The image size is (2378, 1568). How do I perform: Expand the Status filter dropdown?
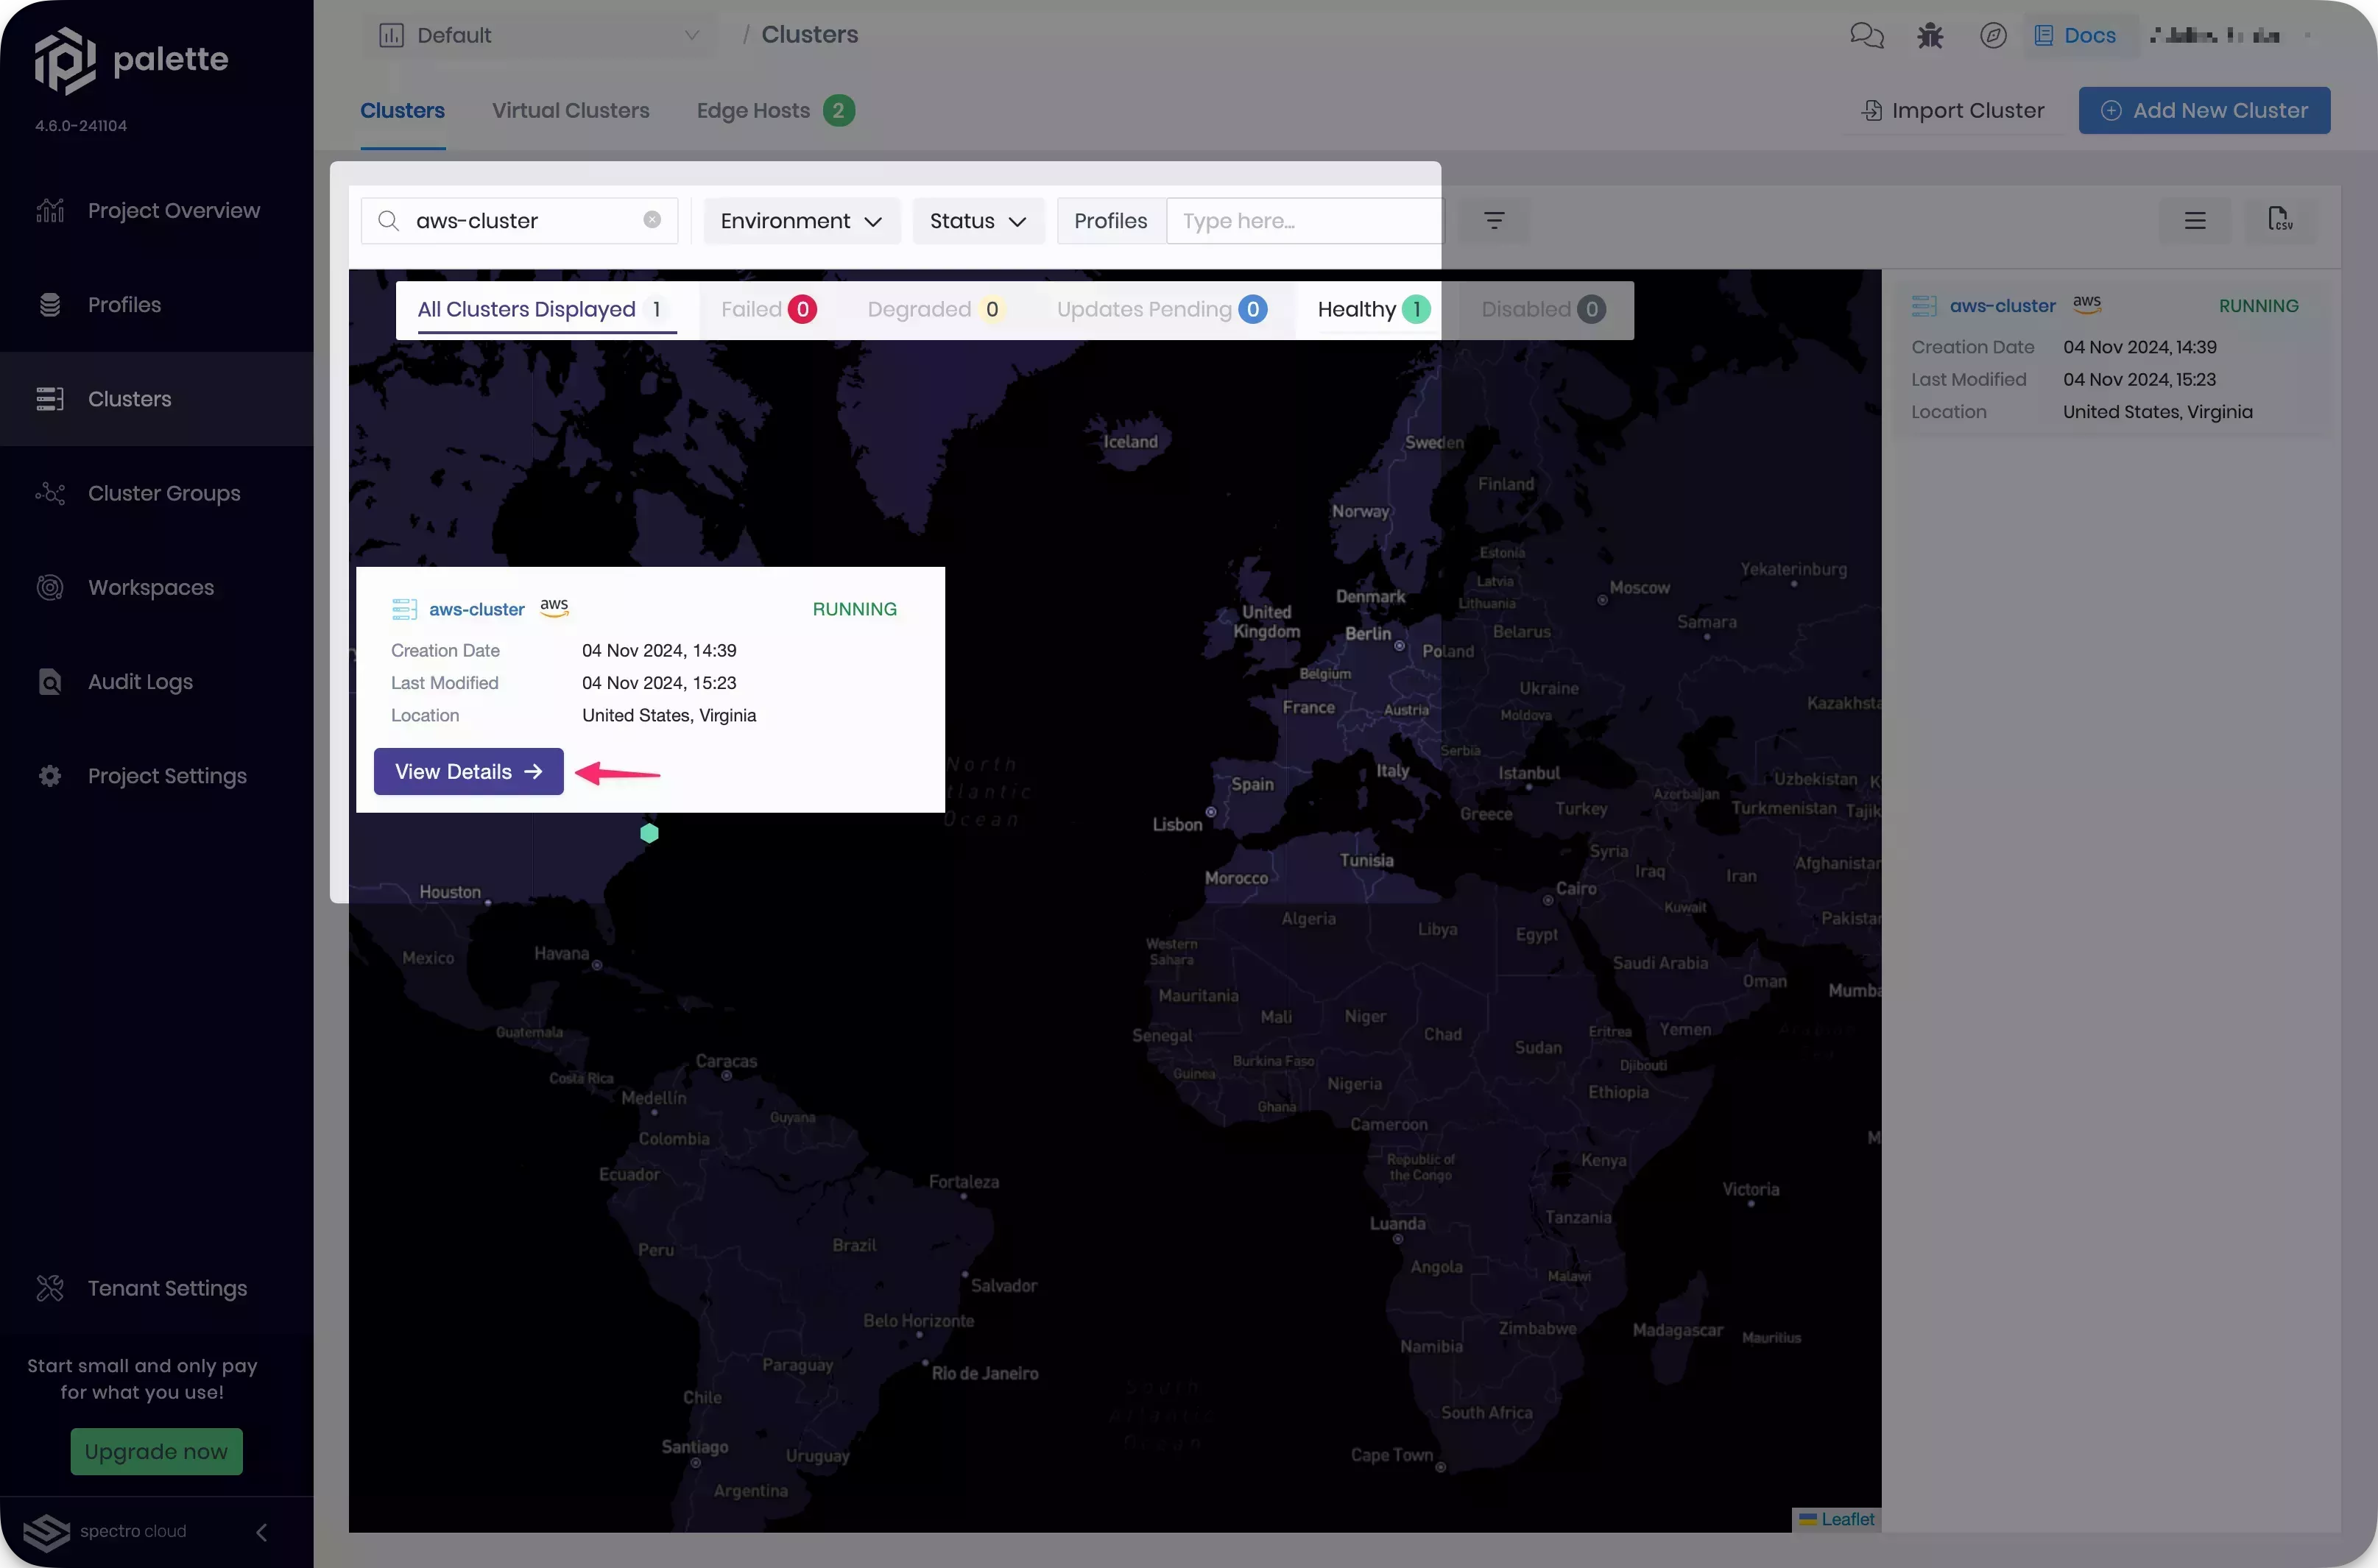977,220
